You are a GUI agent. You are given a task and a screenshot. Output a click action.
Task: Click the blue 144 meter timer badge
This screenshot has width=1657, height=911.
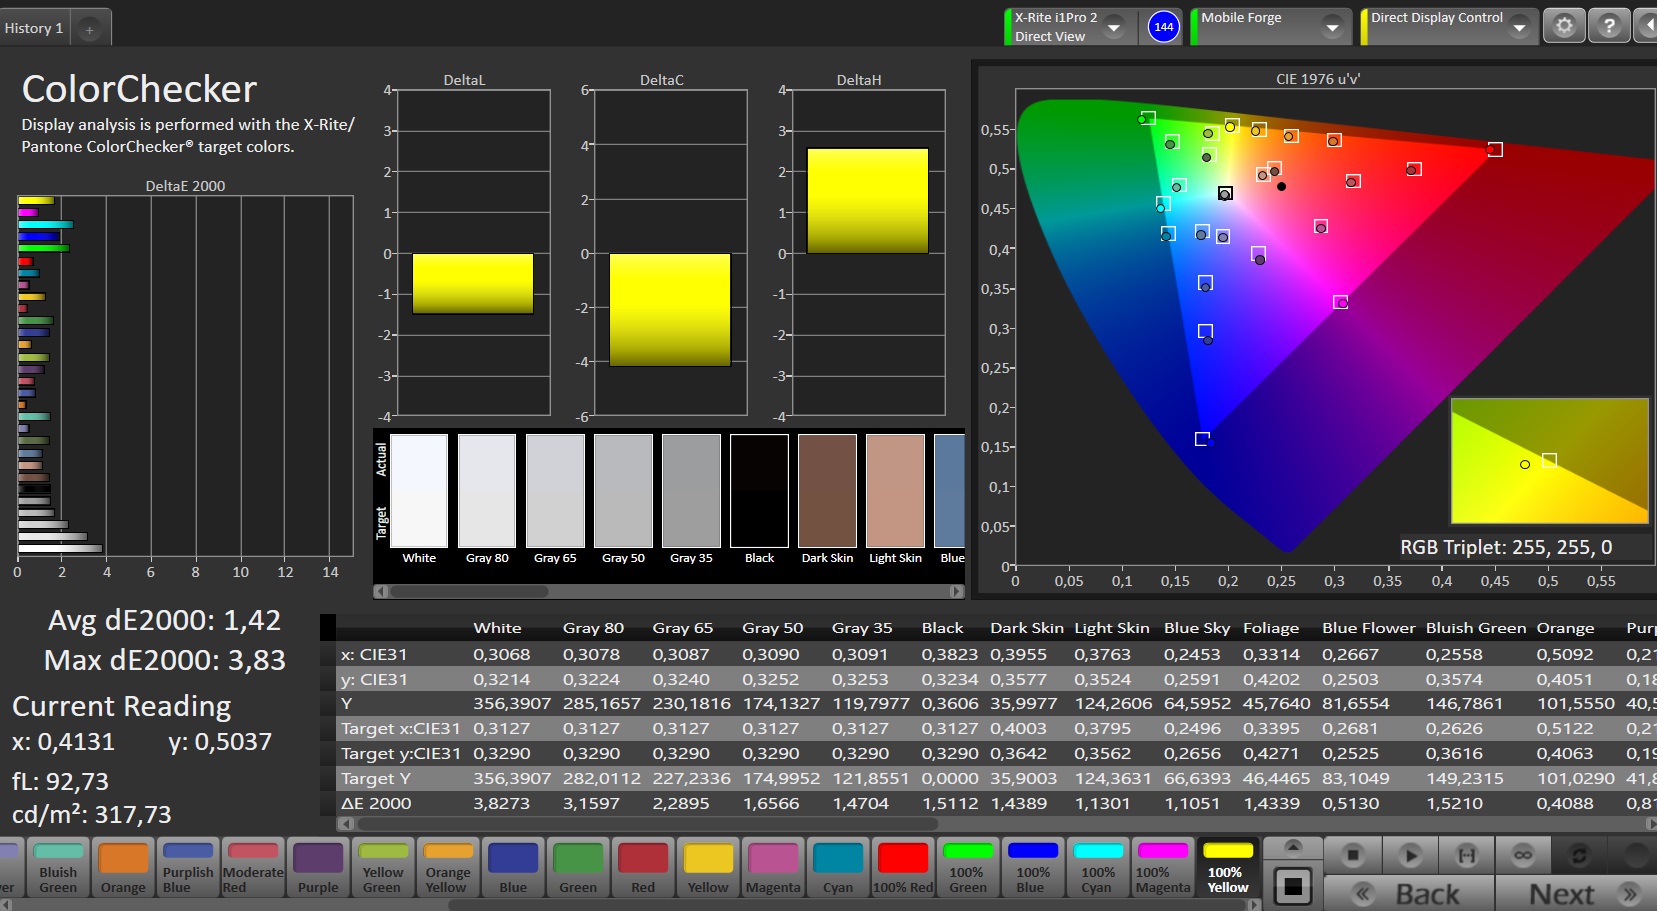pyautogui.click(x=1163, y=27)
